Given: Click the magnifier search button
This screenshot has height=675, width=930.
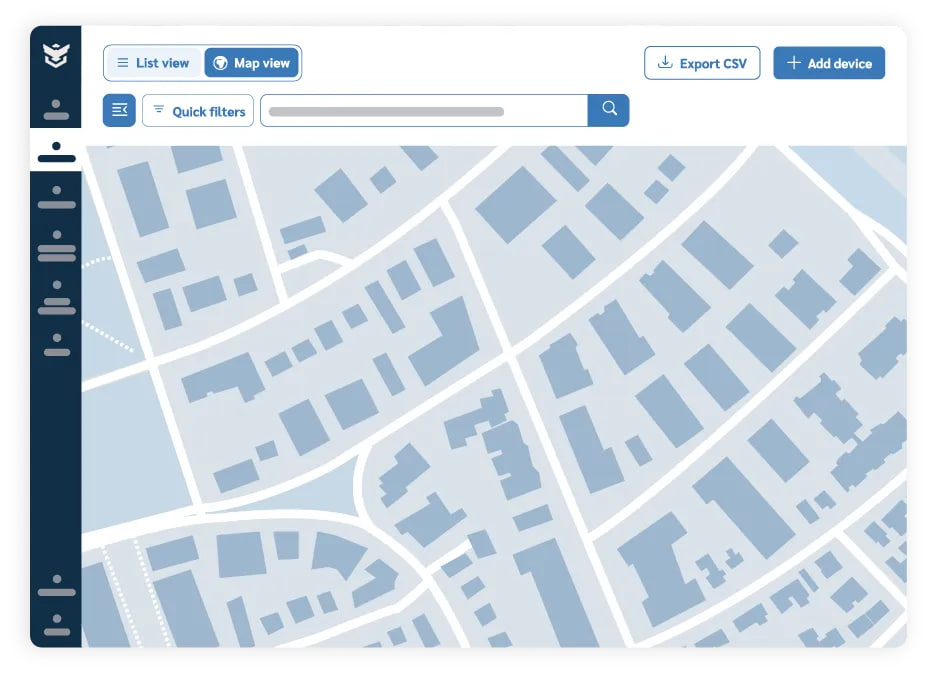Looking at the screenshot, I should point(609,110).
